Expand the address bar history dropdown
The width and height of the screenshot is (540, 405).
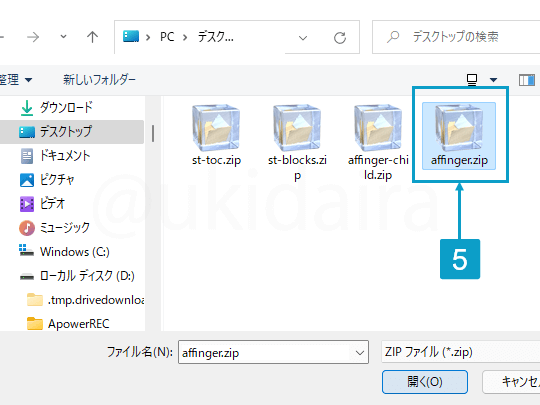point(303,38)
